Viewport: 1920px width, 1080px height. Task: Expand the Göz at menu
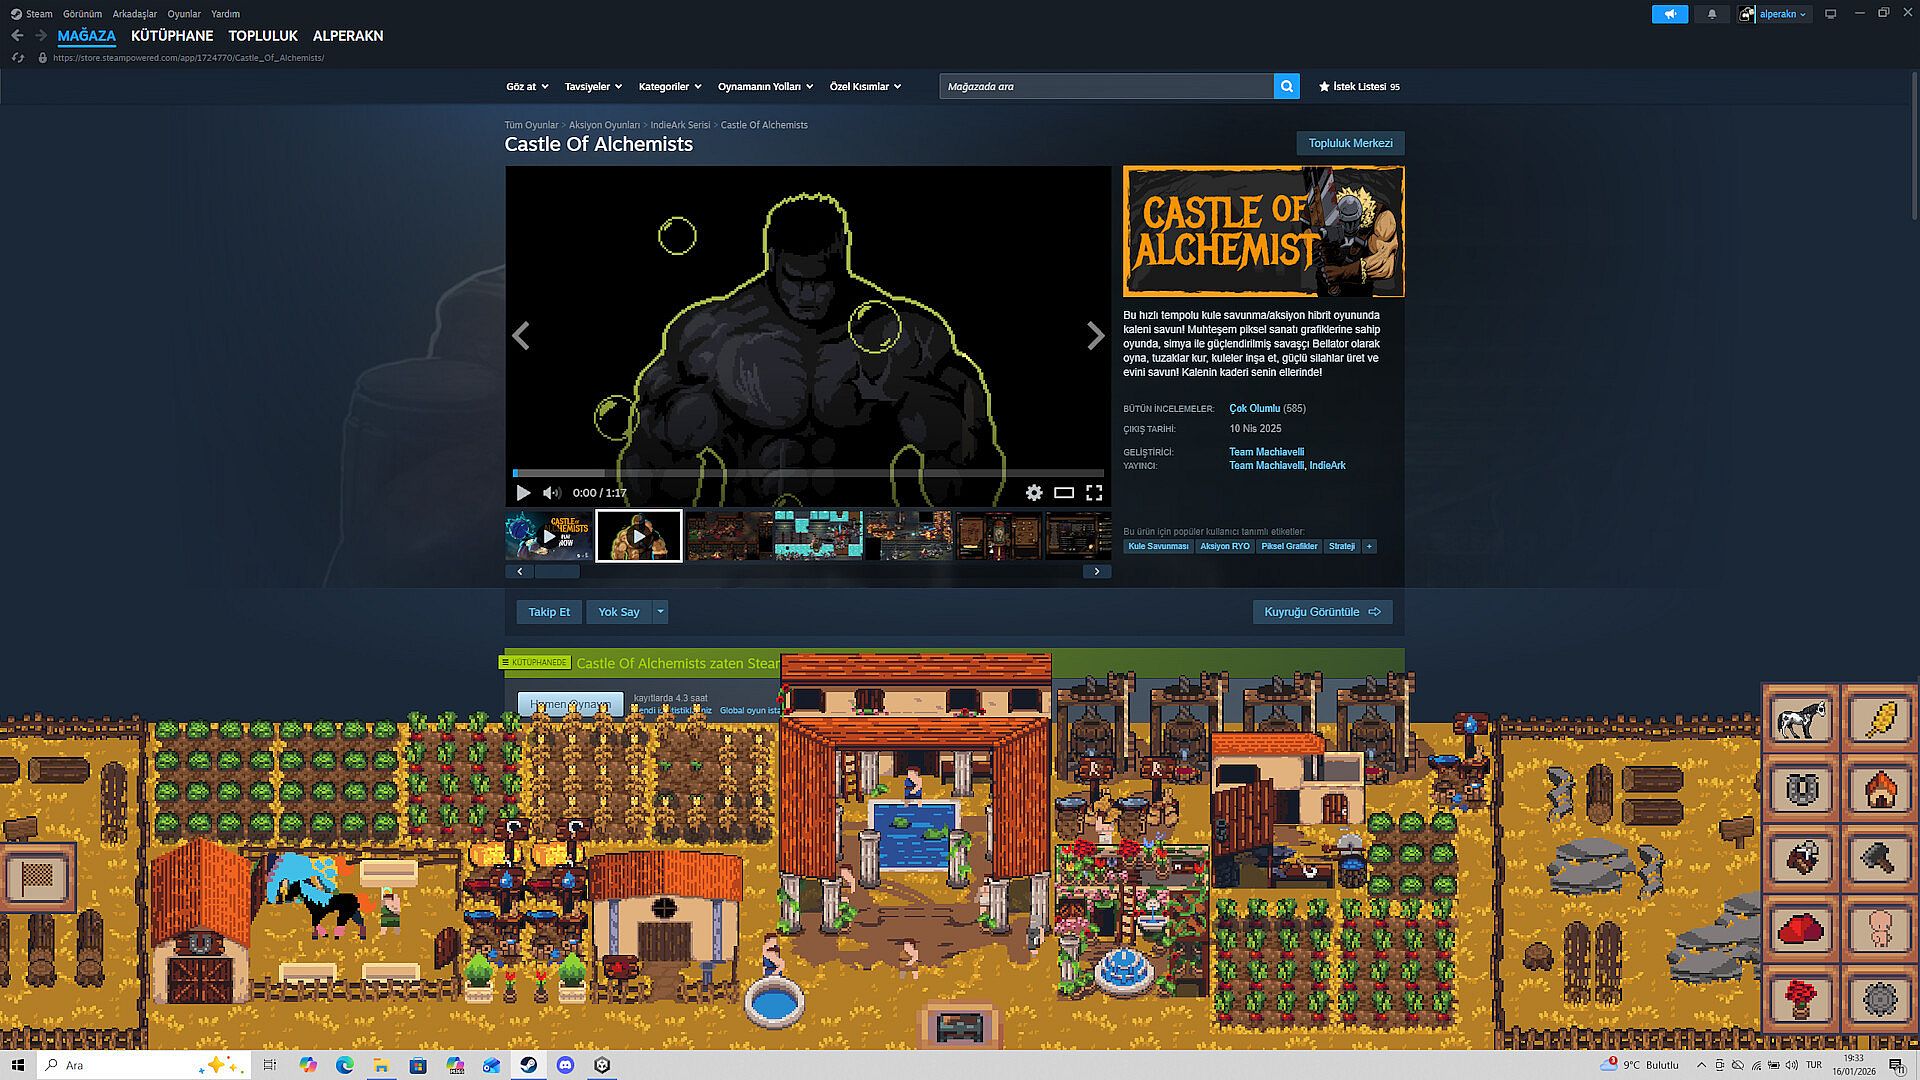point(527,86)
